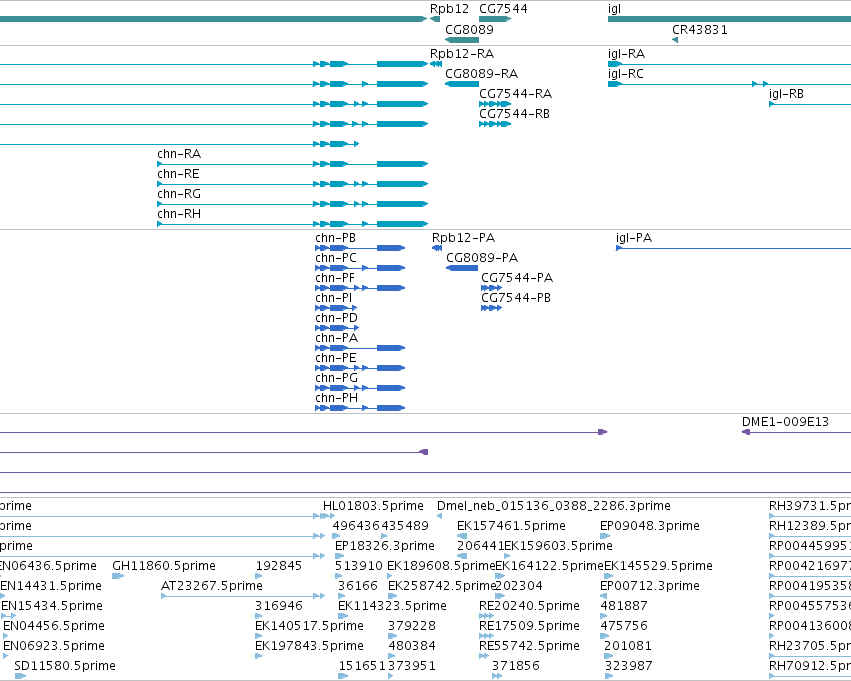Select the chn-PF protein label
Image resolution: width=851 pixels, height=681 pixels.
tap(335, 278)
